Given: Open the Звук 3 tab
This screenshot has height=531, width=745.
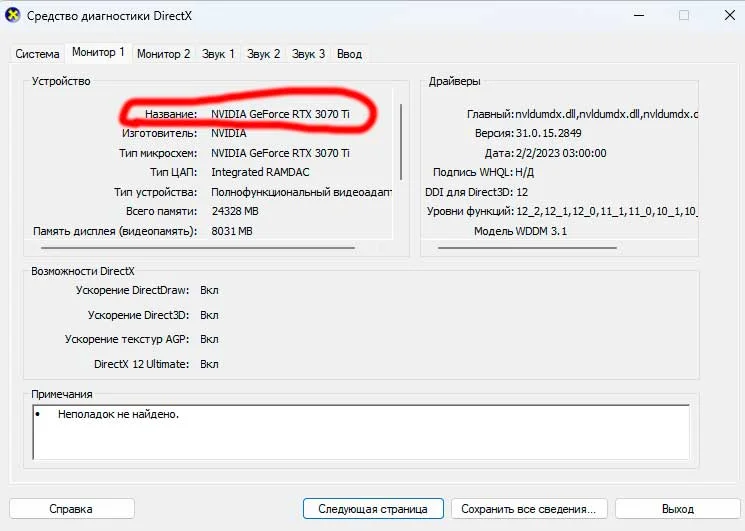Looking at the screenshot, I should point(309,54).
